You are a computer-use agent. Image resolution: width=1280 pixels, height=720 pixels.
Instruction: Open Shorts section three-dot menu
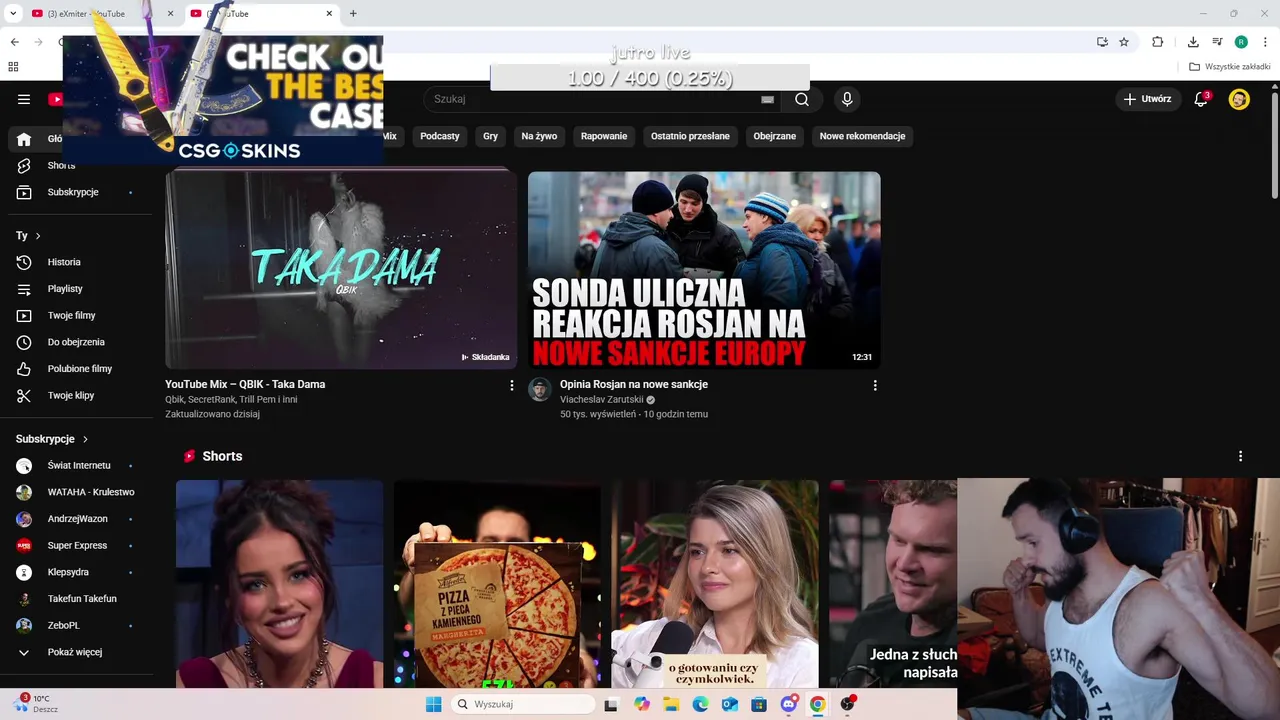point(1240,456)
